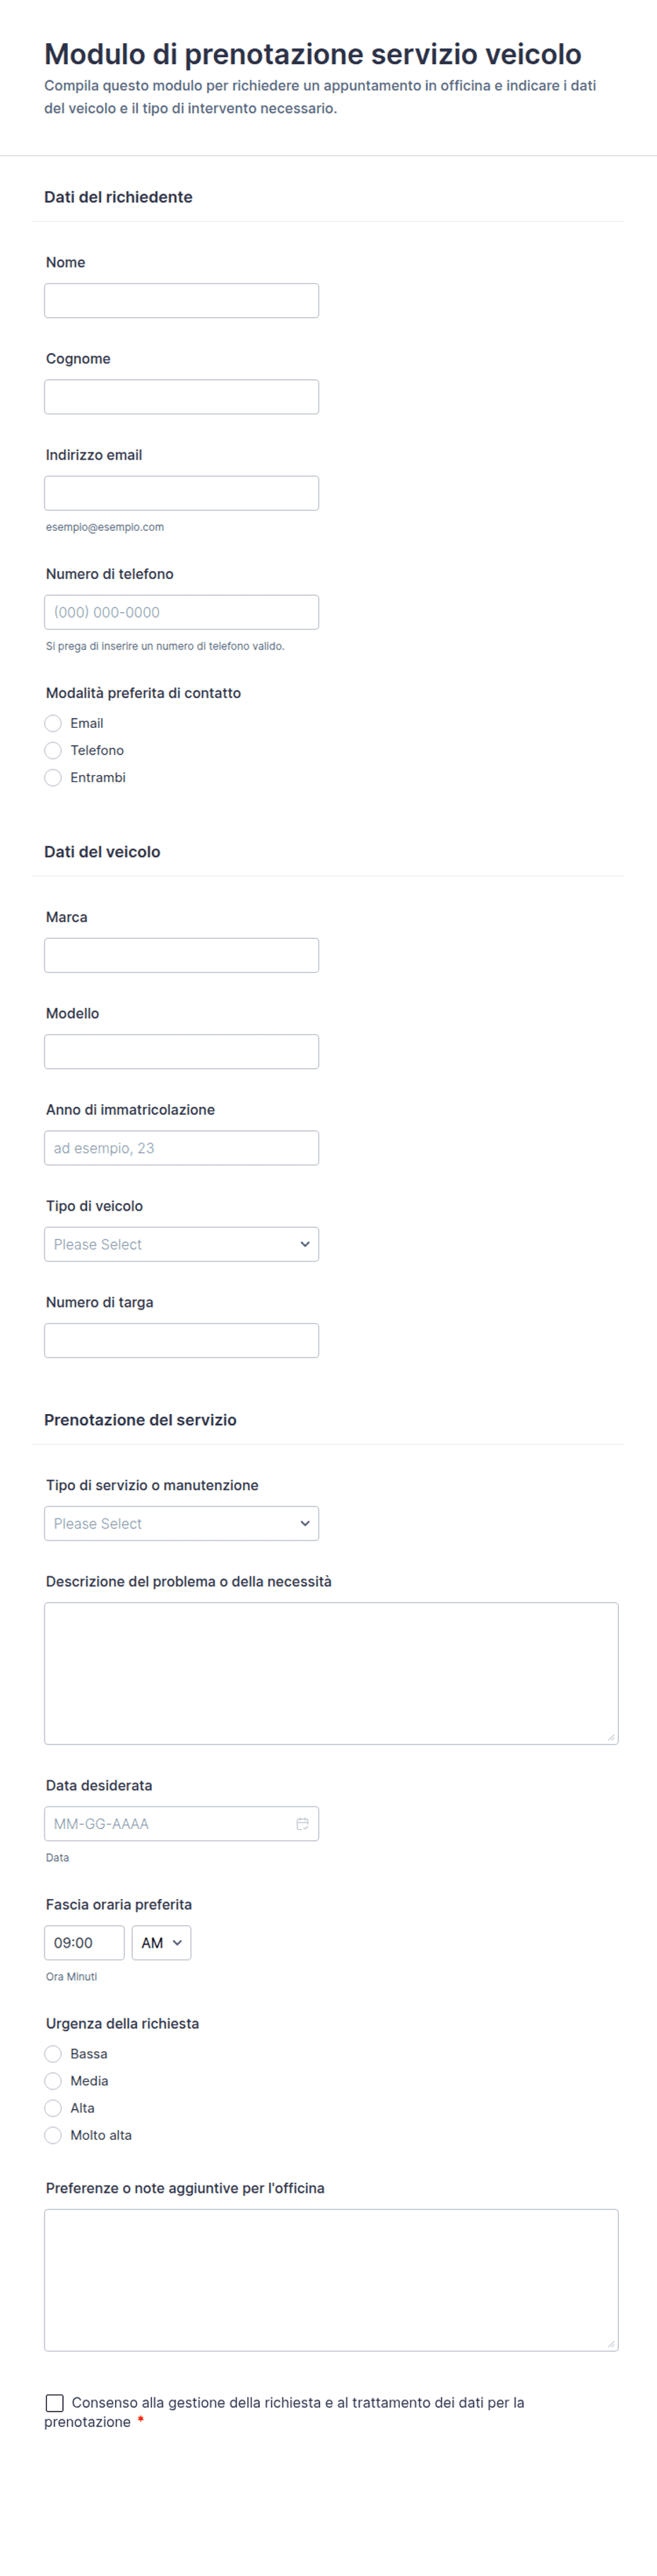Open the Tipo di veicolo dropdown

pyautogui.click(x=181, y=1244)
